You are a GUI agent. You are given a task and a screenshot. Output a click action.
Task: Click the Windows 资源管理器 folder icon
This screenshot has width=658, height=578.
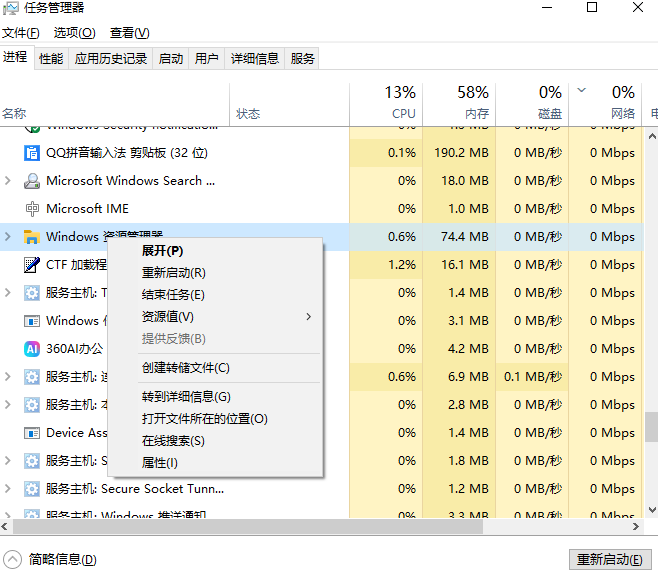(32, 237)
